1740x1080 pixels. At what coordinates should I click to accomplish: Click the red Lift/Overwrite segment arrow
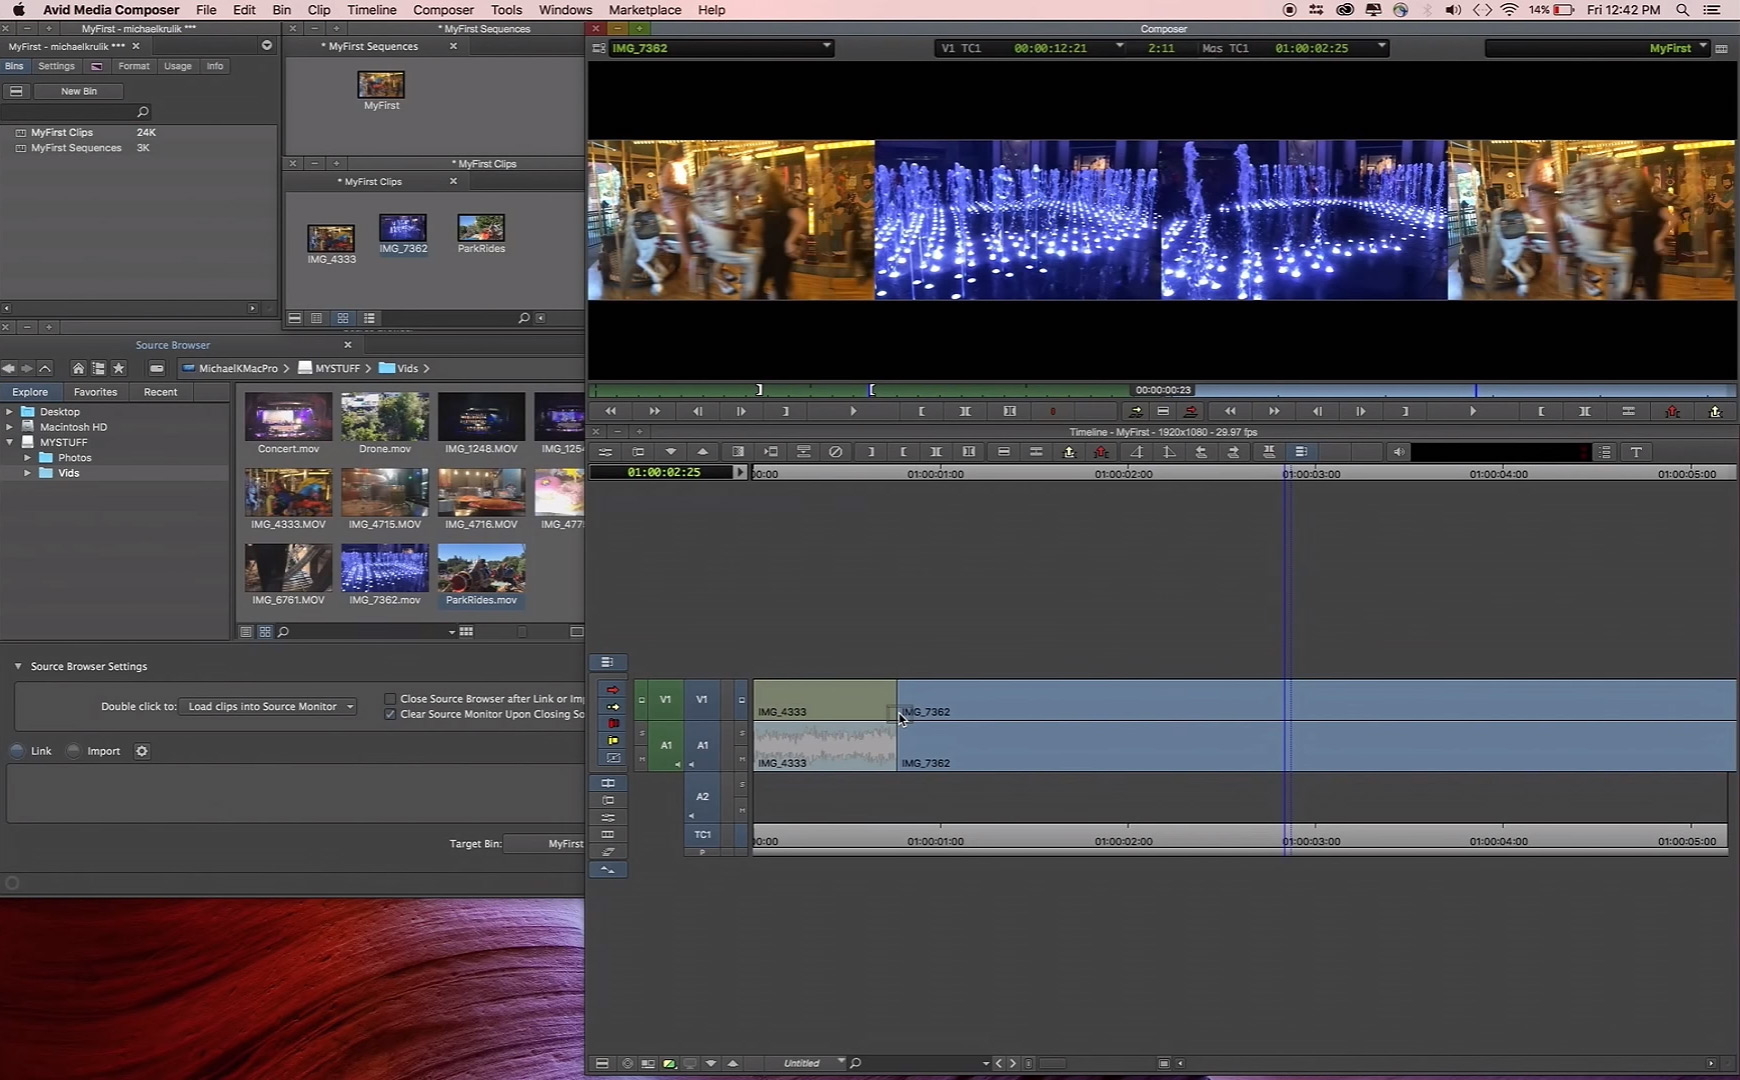click(613, 690)
